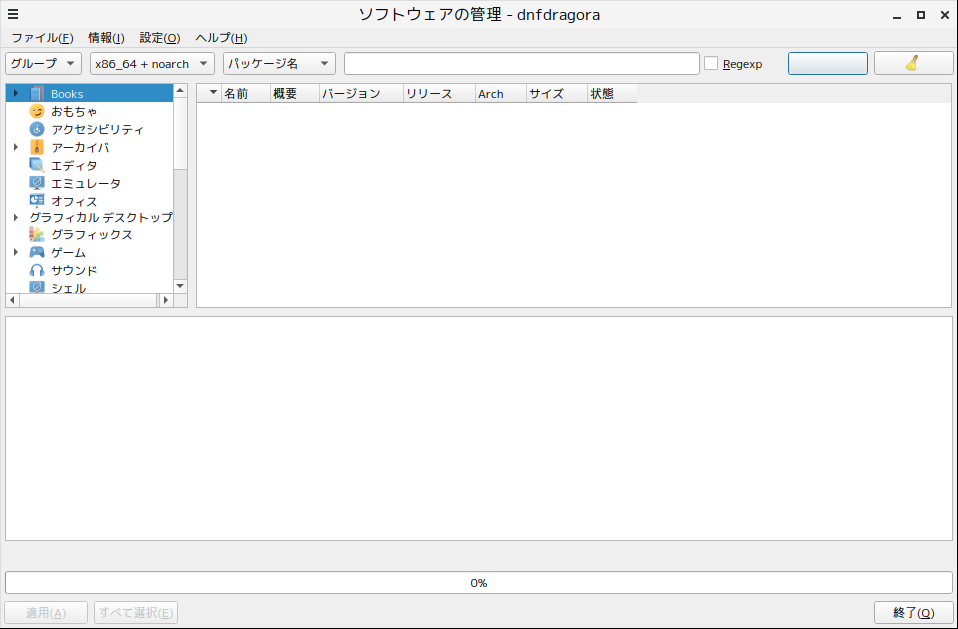Click the checkbox column header arrow
Viewport: 958px width, 629px height.
pos(213,93)
